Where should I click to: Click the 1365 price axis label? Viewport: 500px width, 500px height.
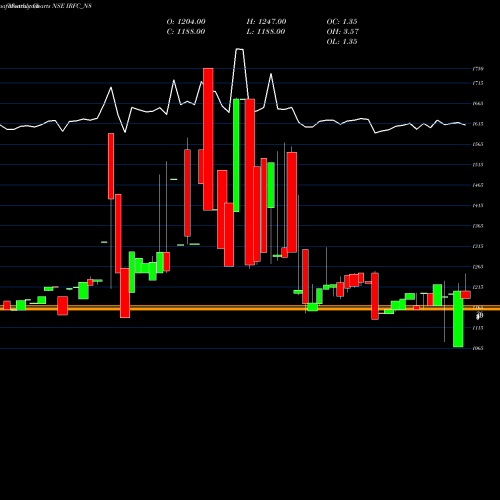coord(478,226)
